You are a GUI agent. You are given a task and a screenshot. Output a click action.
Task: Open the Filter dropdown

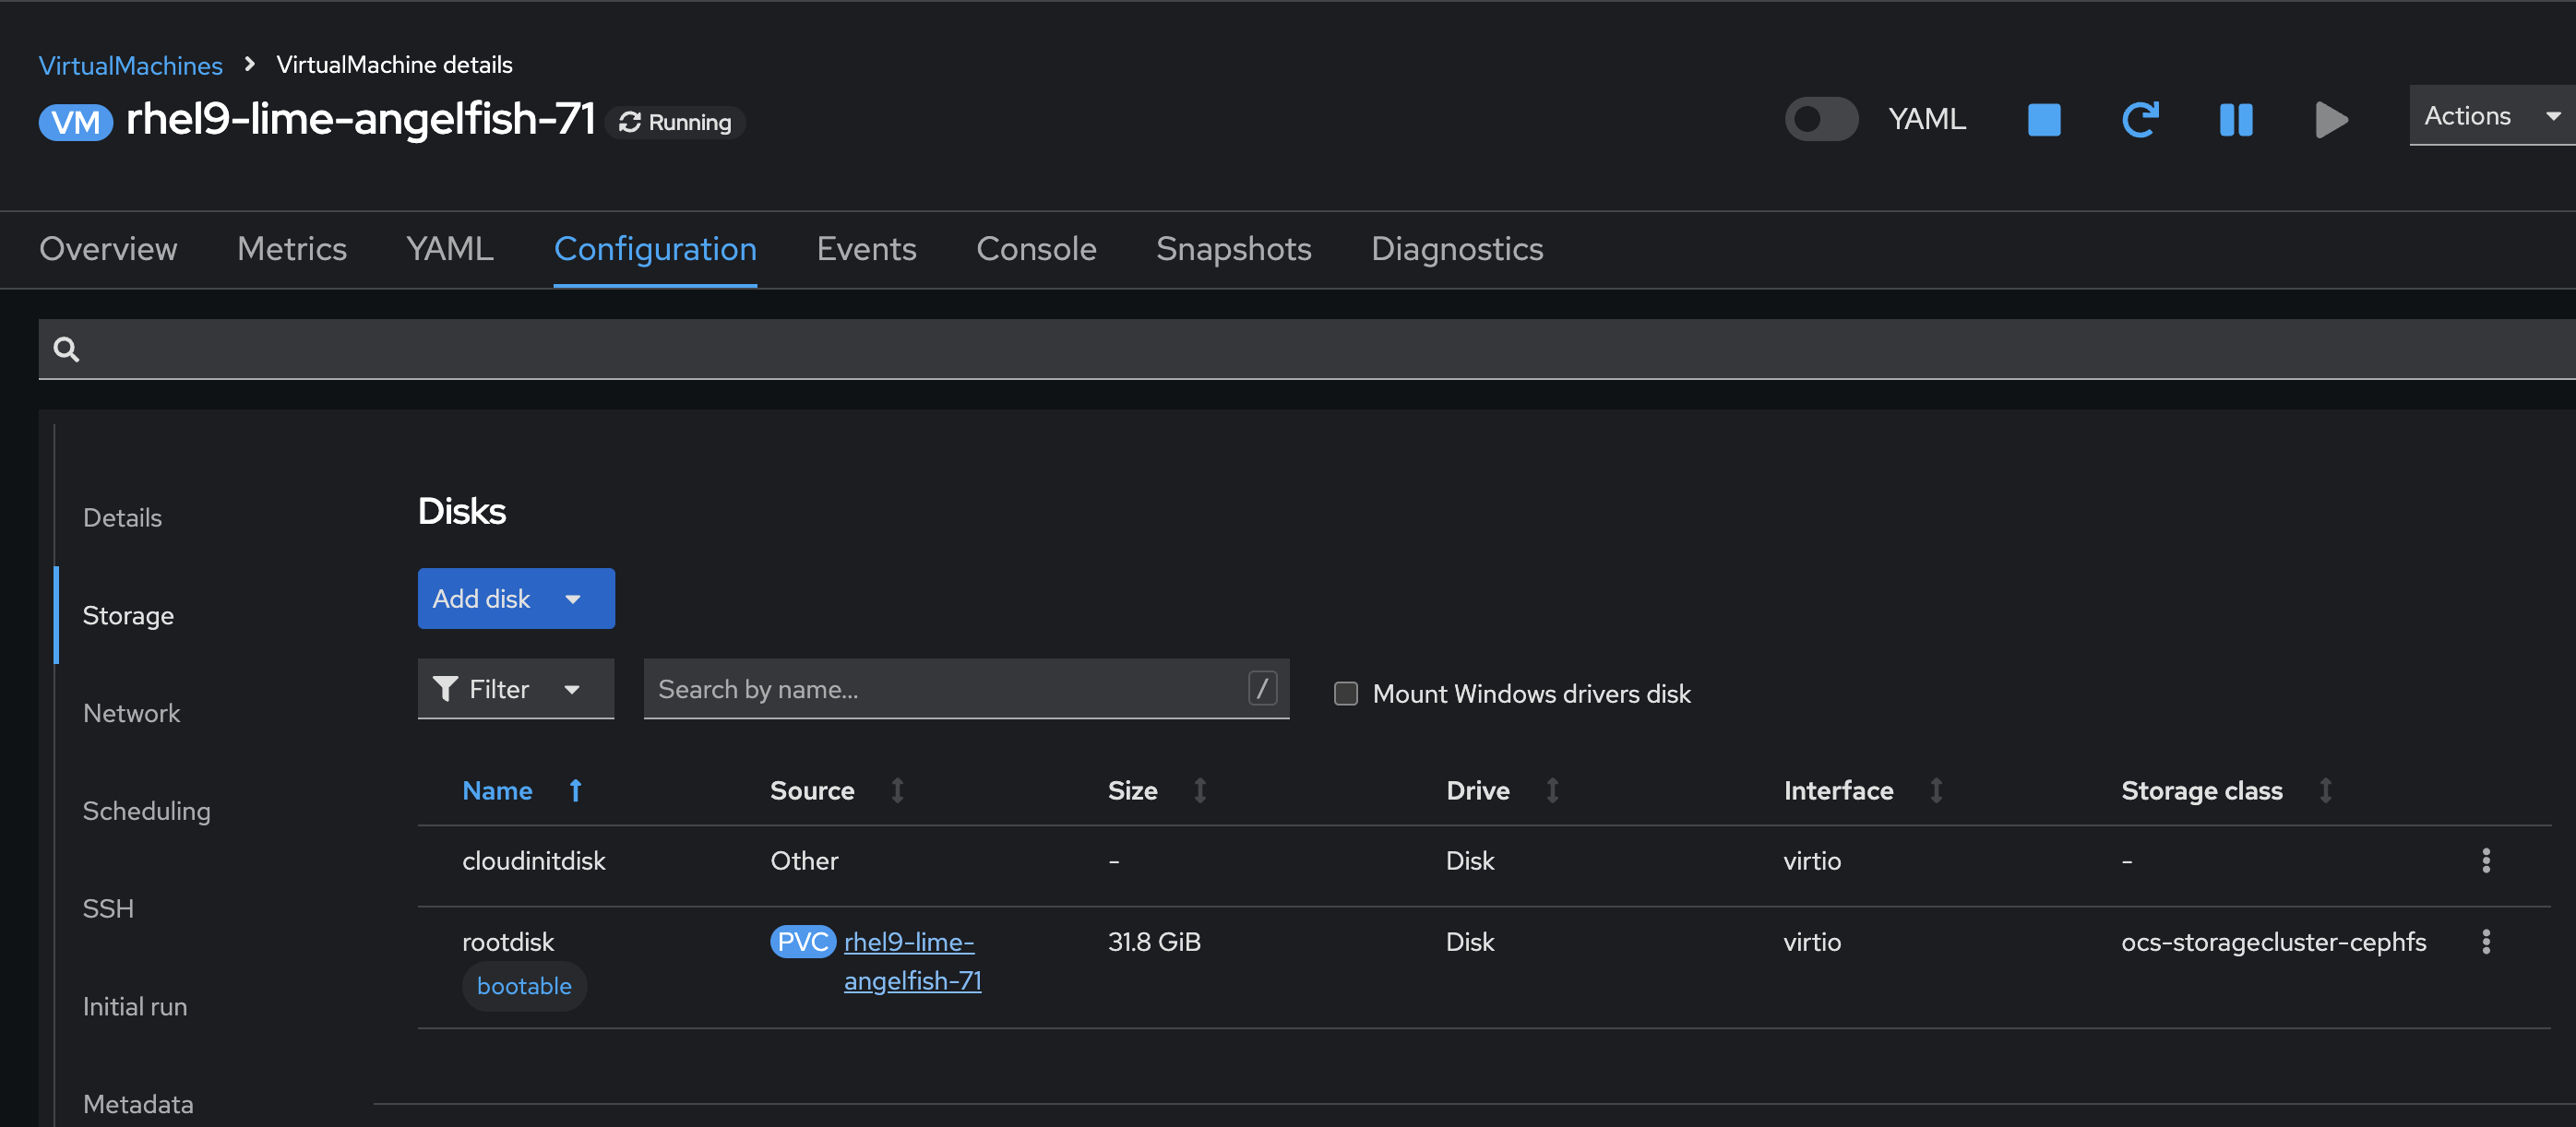click(x=515, y=689)
